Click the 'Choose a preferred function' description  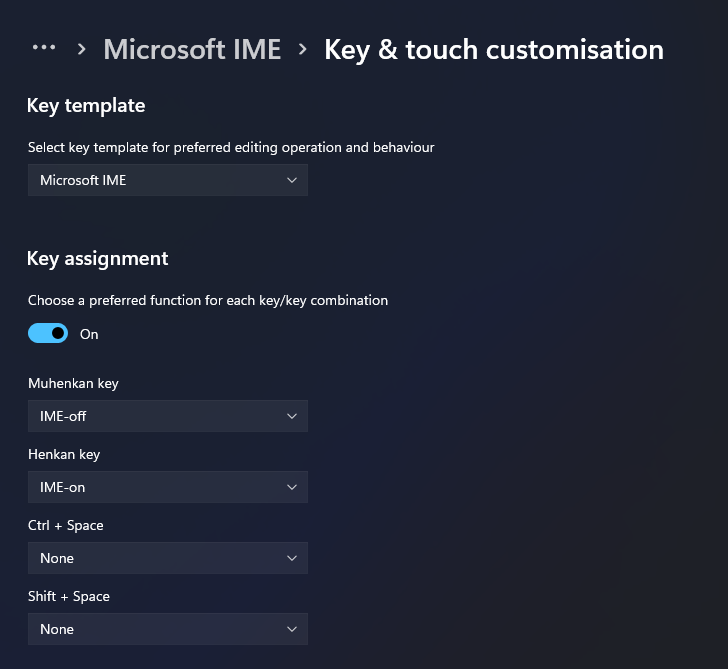coord(208,301)
